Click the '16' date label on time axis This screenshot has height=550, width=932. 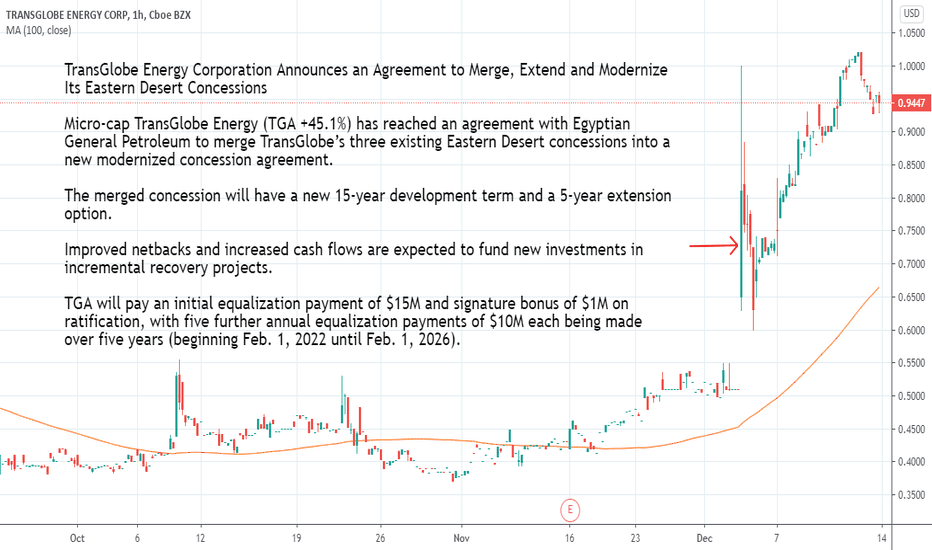pyautogui.click(x=569, y=538)
